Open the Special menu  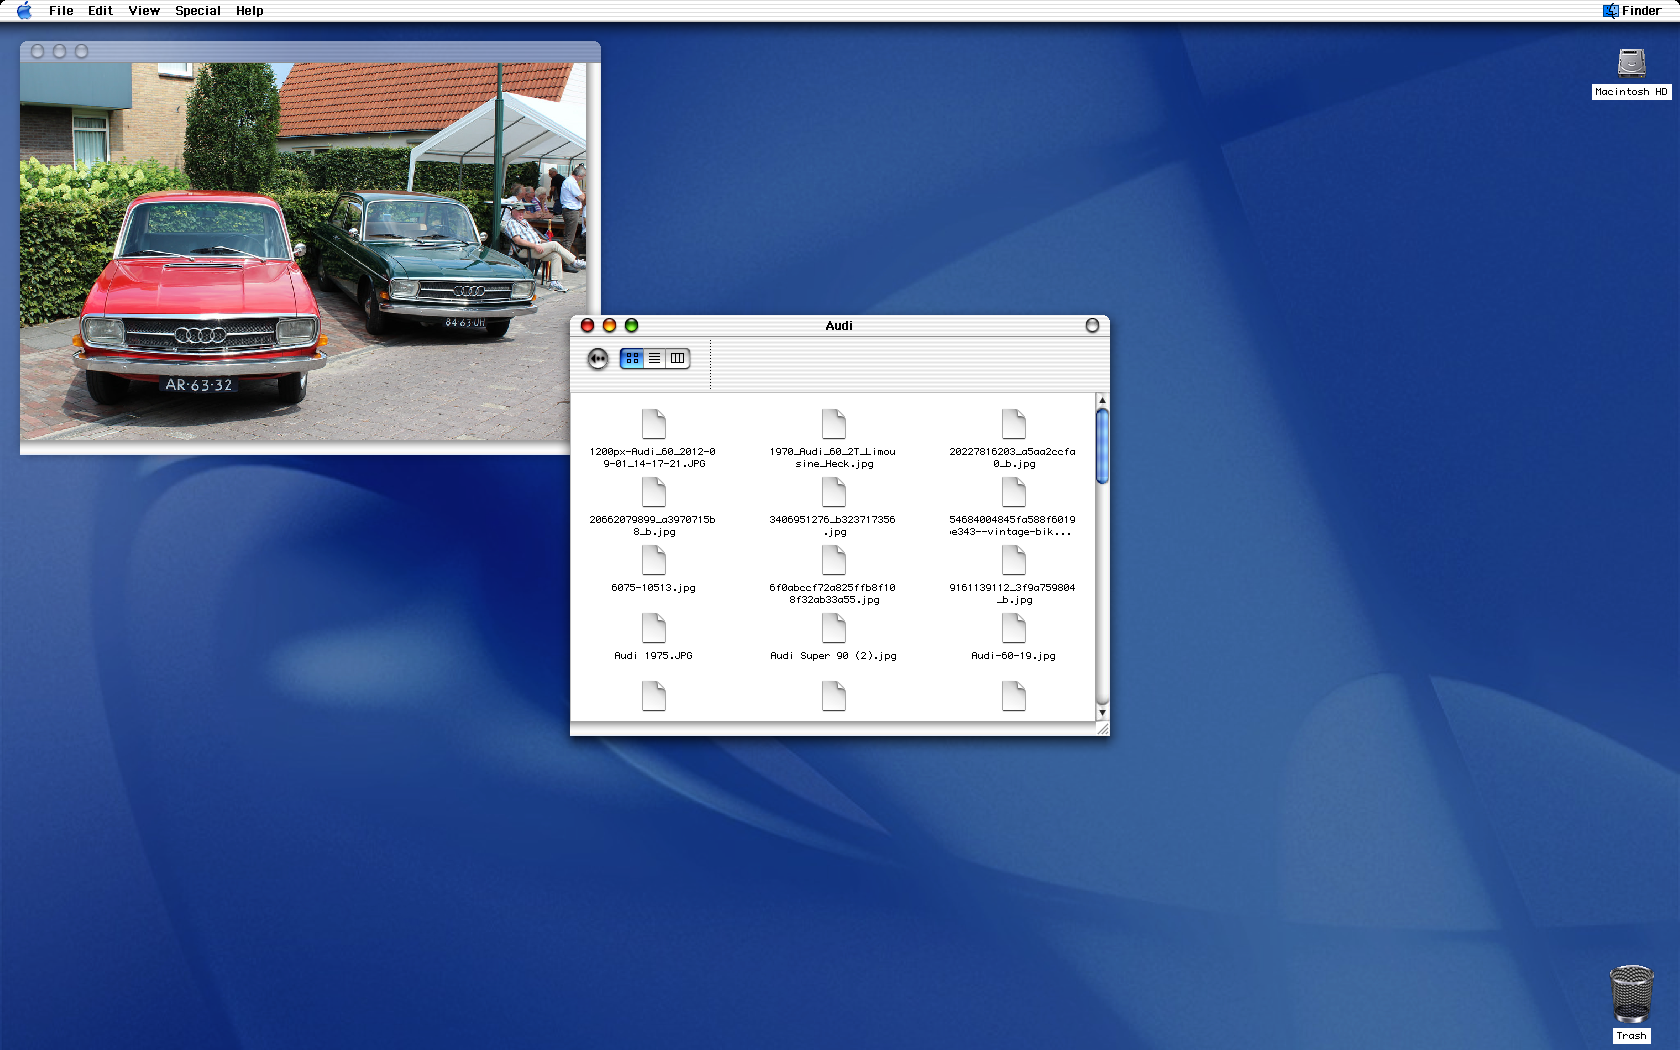pos(198,11)
